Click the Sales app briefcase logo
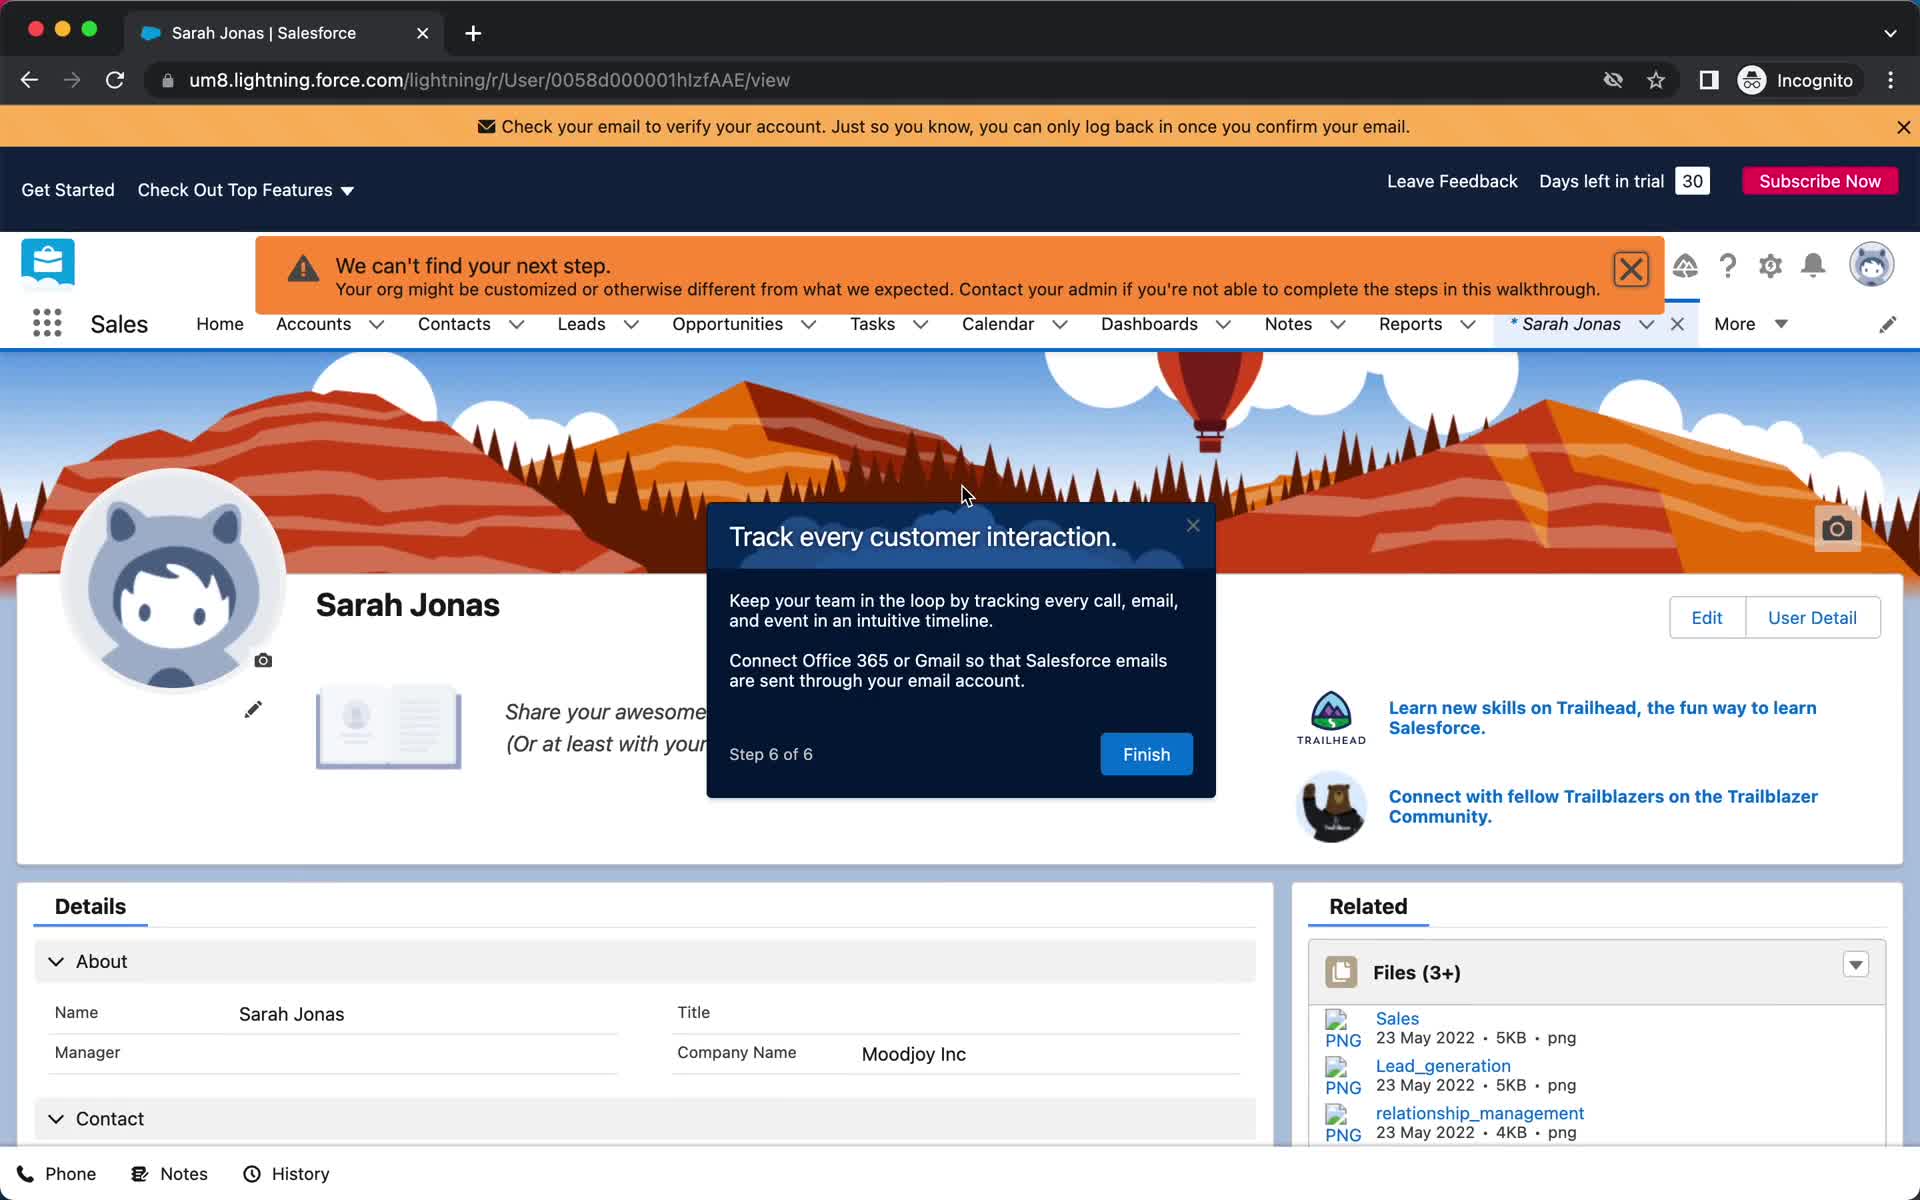The width and height of the screenshot is (1920, 1200). click(48, 264)
